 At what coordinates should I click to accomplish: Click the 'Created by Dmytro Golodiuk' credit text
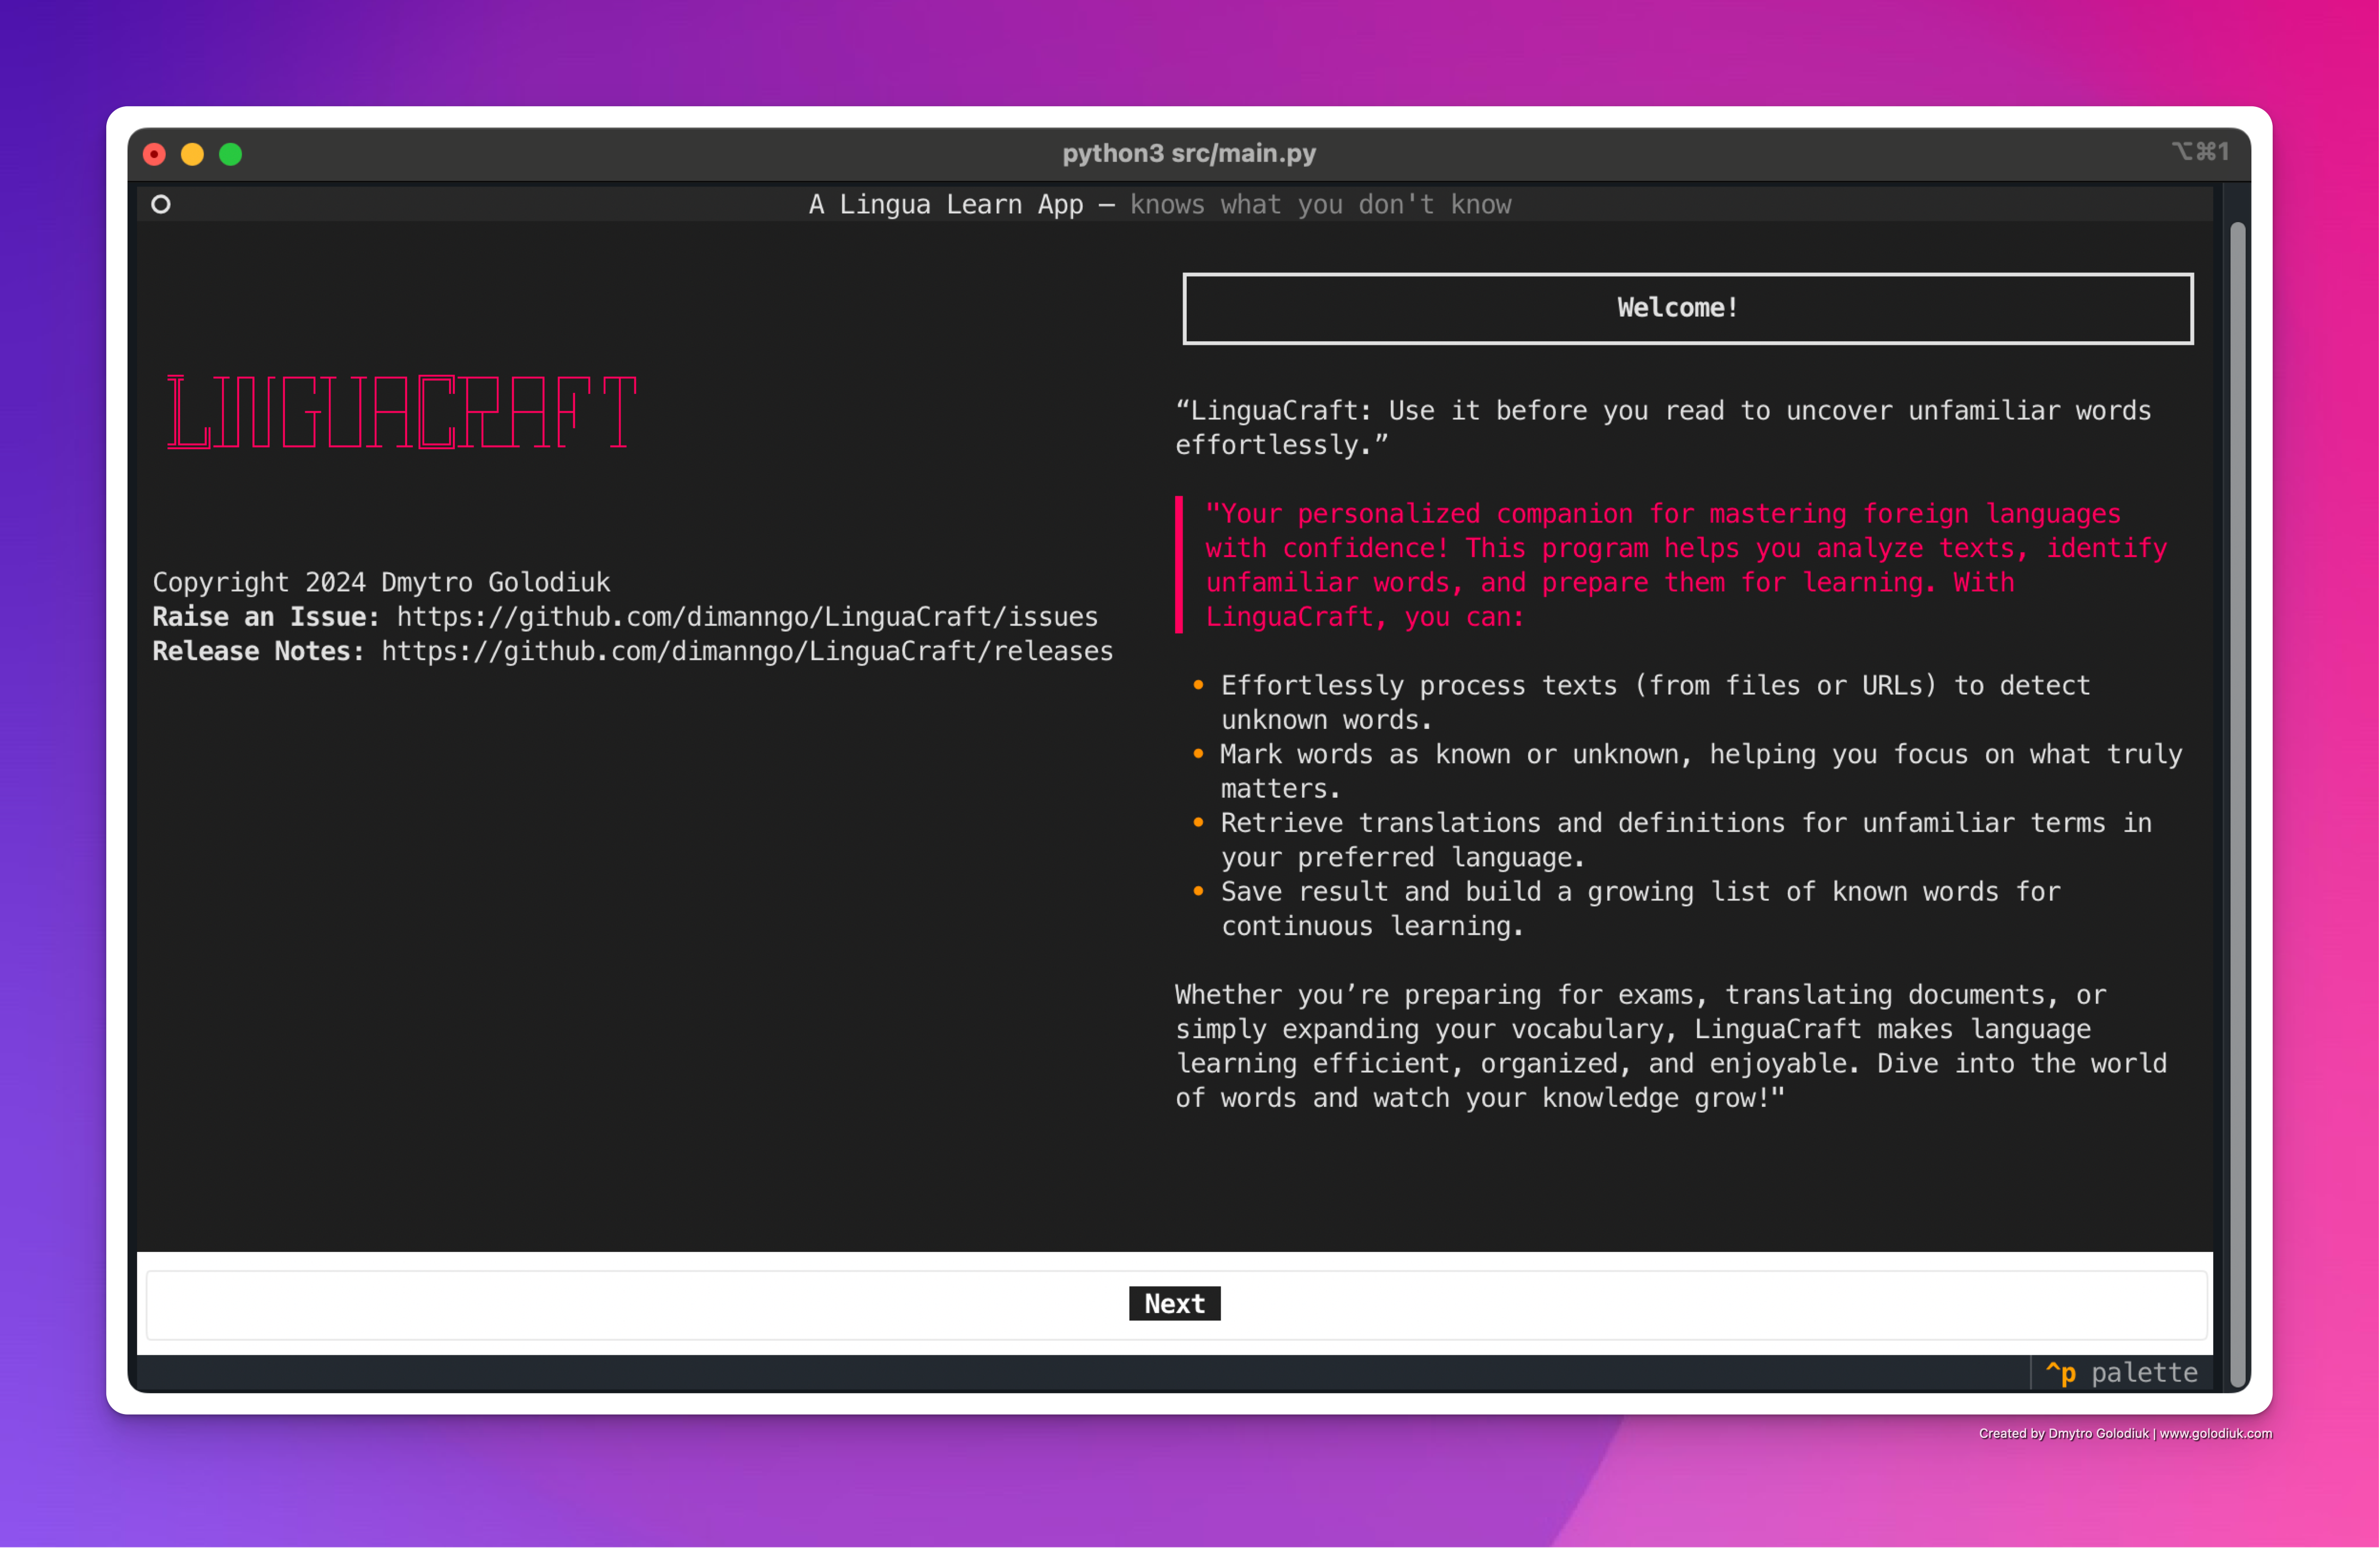pos(2125,1433)
